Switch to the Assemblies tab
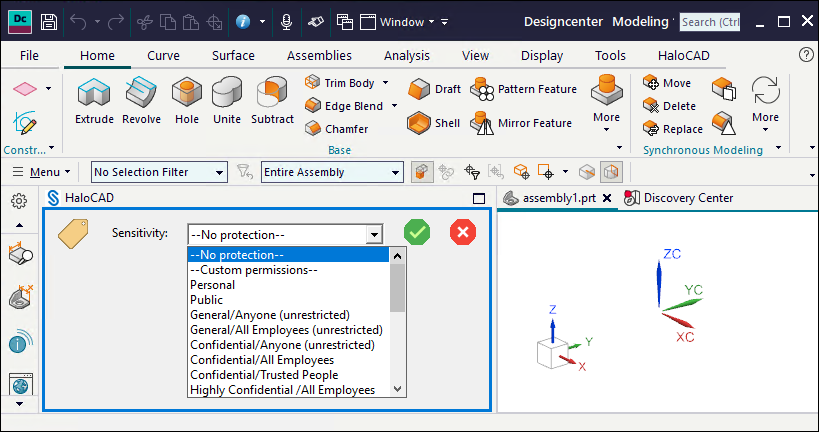This screenshot has height=432, width=819. tap(319, 55)
